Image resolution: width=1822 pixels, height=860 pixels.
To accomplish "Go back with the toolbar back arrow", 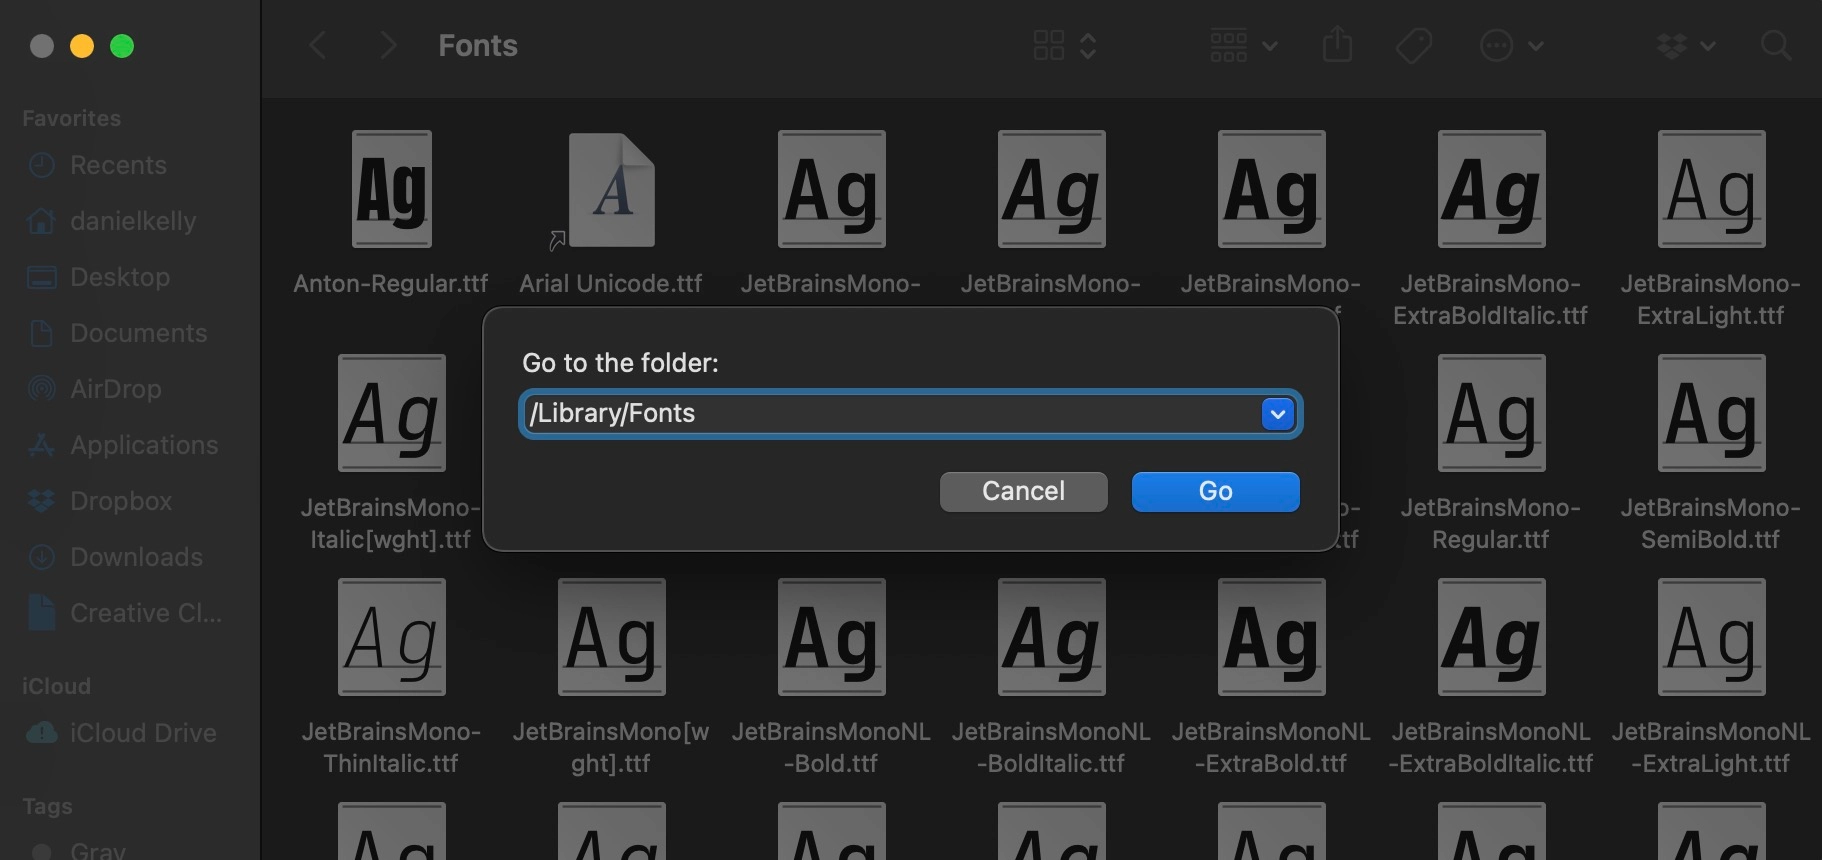I will coord(318,45).
